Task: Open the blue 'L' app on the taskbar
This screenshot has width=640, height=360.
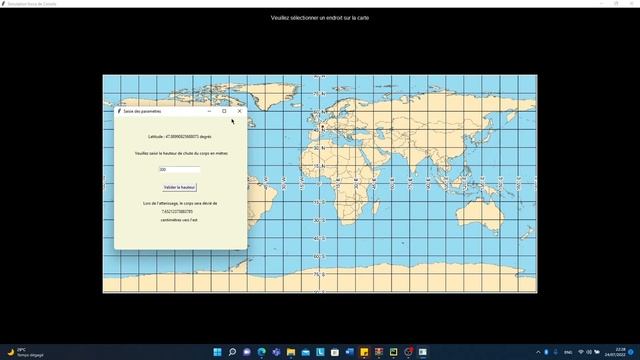Action: point(320,352)
